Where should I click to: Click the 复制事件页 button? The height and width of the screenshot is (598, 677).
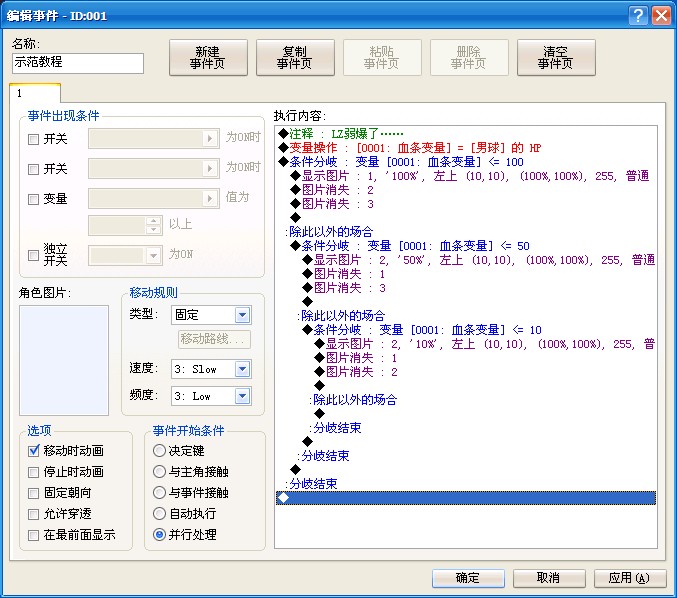pyautogui.click(x=295, y=57)
